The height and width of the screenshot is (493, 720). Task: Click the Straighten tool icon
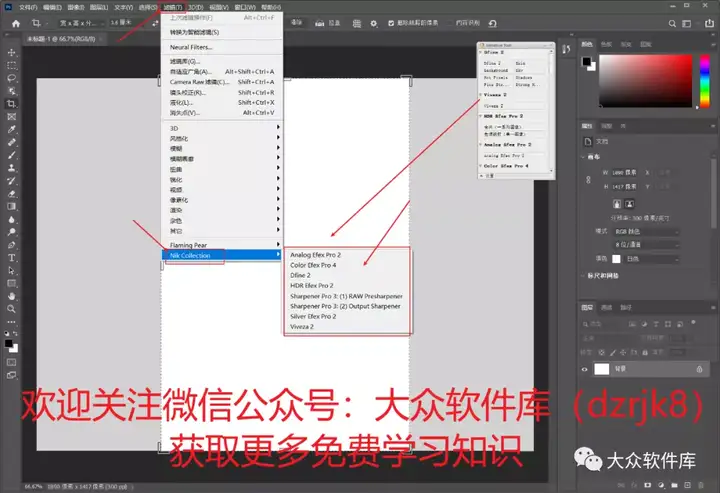click(320, 23)
